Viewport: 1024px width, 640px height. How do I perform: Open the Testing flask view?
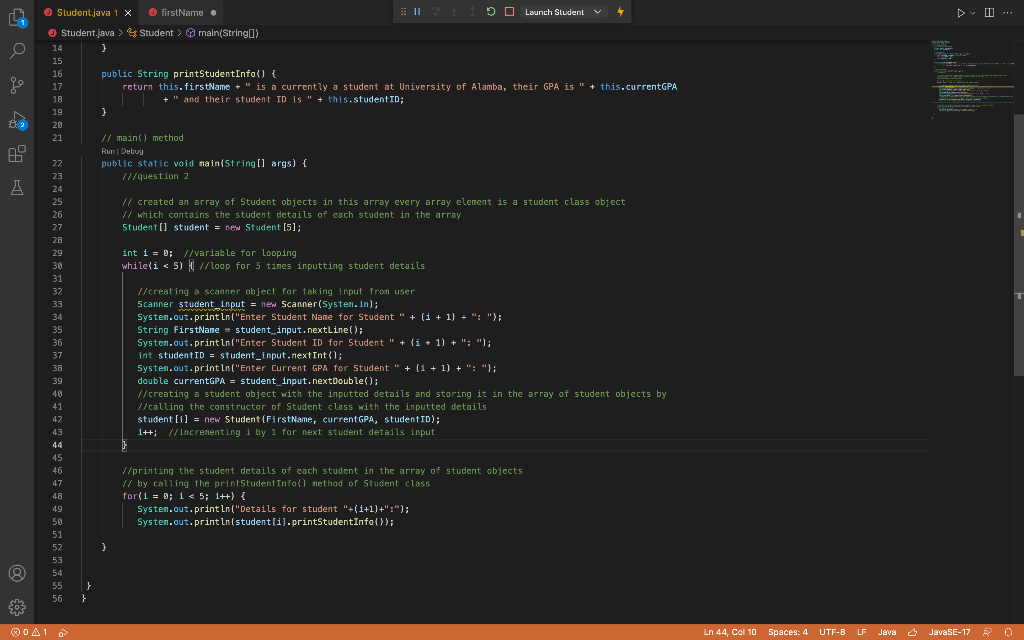pyautogui.click(x=17, y=188)
